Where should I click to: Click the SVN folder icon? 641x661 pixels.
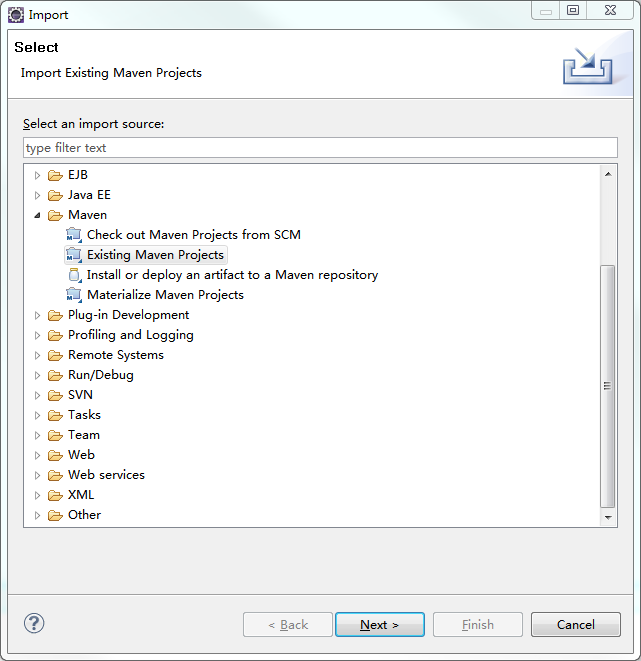click(55, 395)
